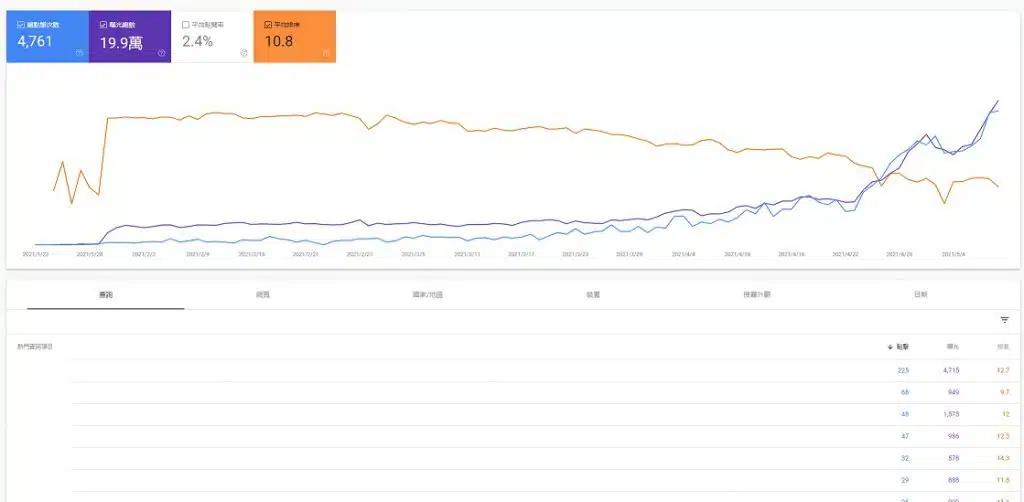Select the 日期 (Dates) tab
The height and width of the screenshot is (502, 1024).
[919, 295]
